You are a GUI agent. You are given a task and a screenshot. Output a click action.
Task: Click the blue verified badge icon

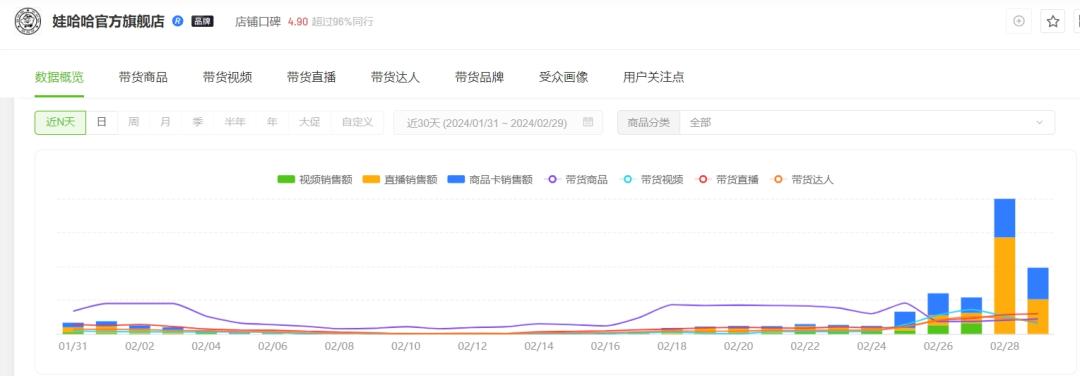pos(178,21)
